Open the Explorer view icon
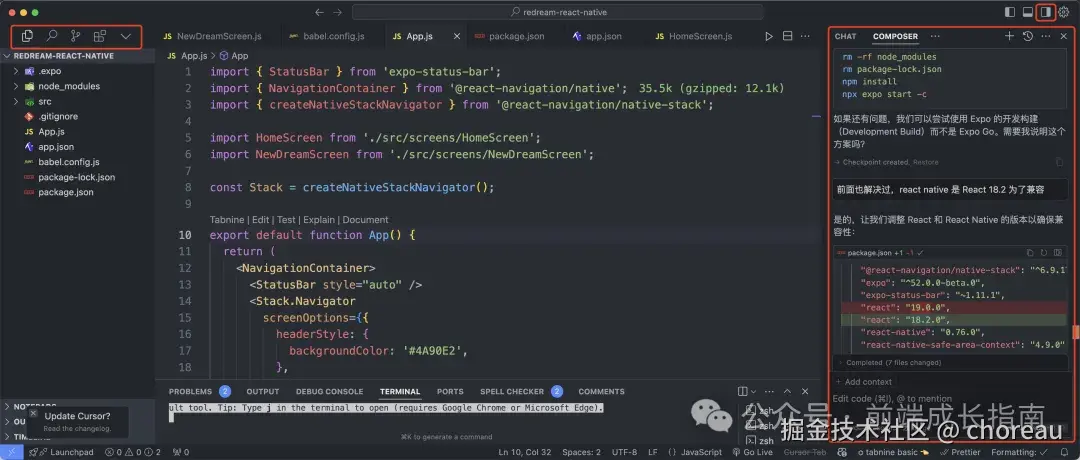The height and width of the screenshot is (460, 1080). click(x=28, y=36)
